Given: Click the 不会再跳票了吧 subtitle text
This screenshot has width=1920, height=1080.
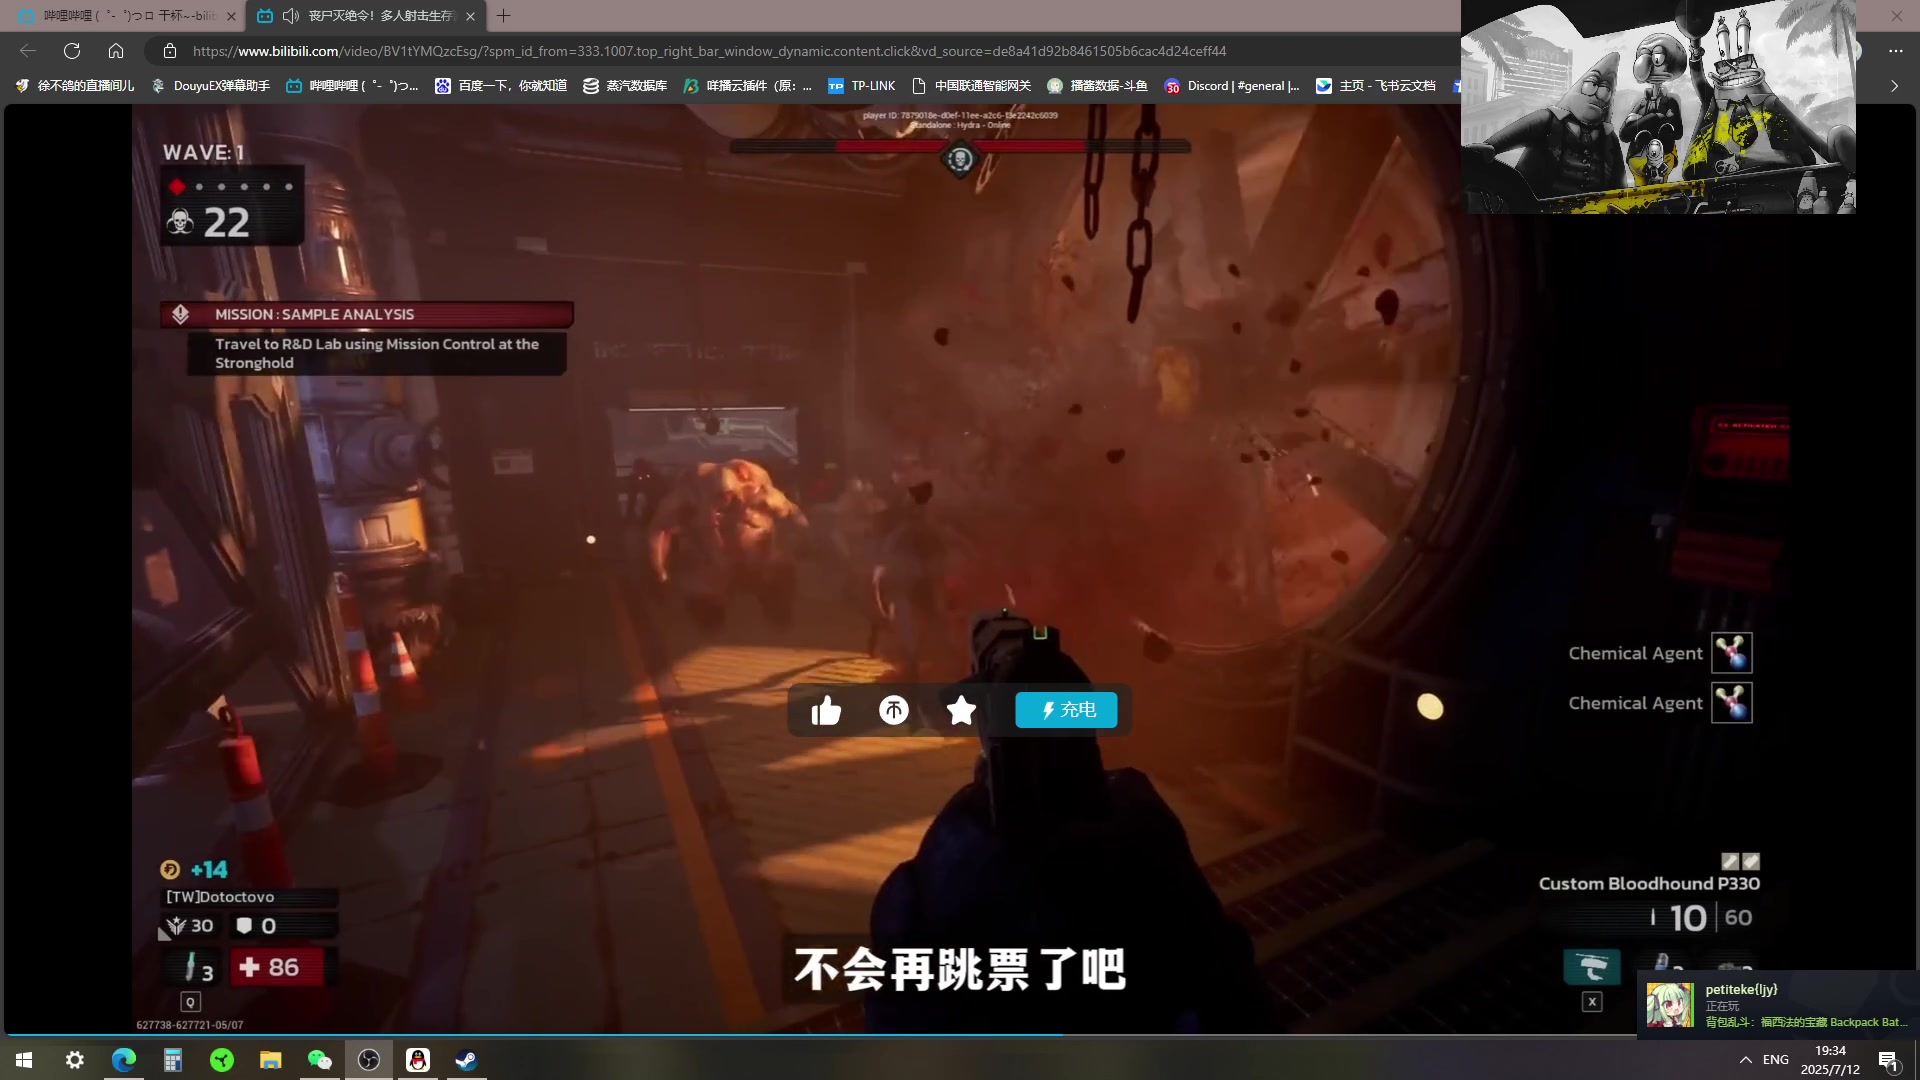Looking at the screenshot, I should (960, 969).
